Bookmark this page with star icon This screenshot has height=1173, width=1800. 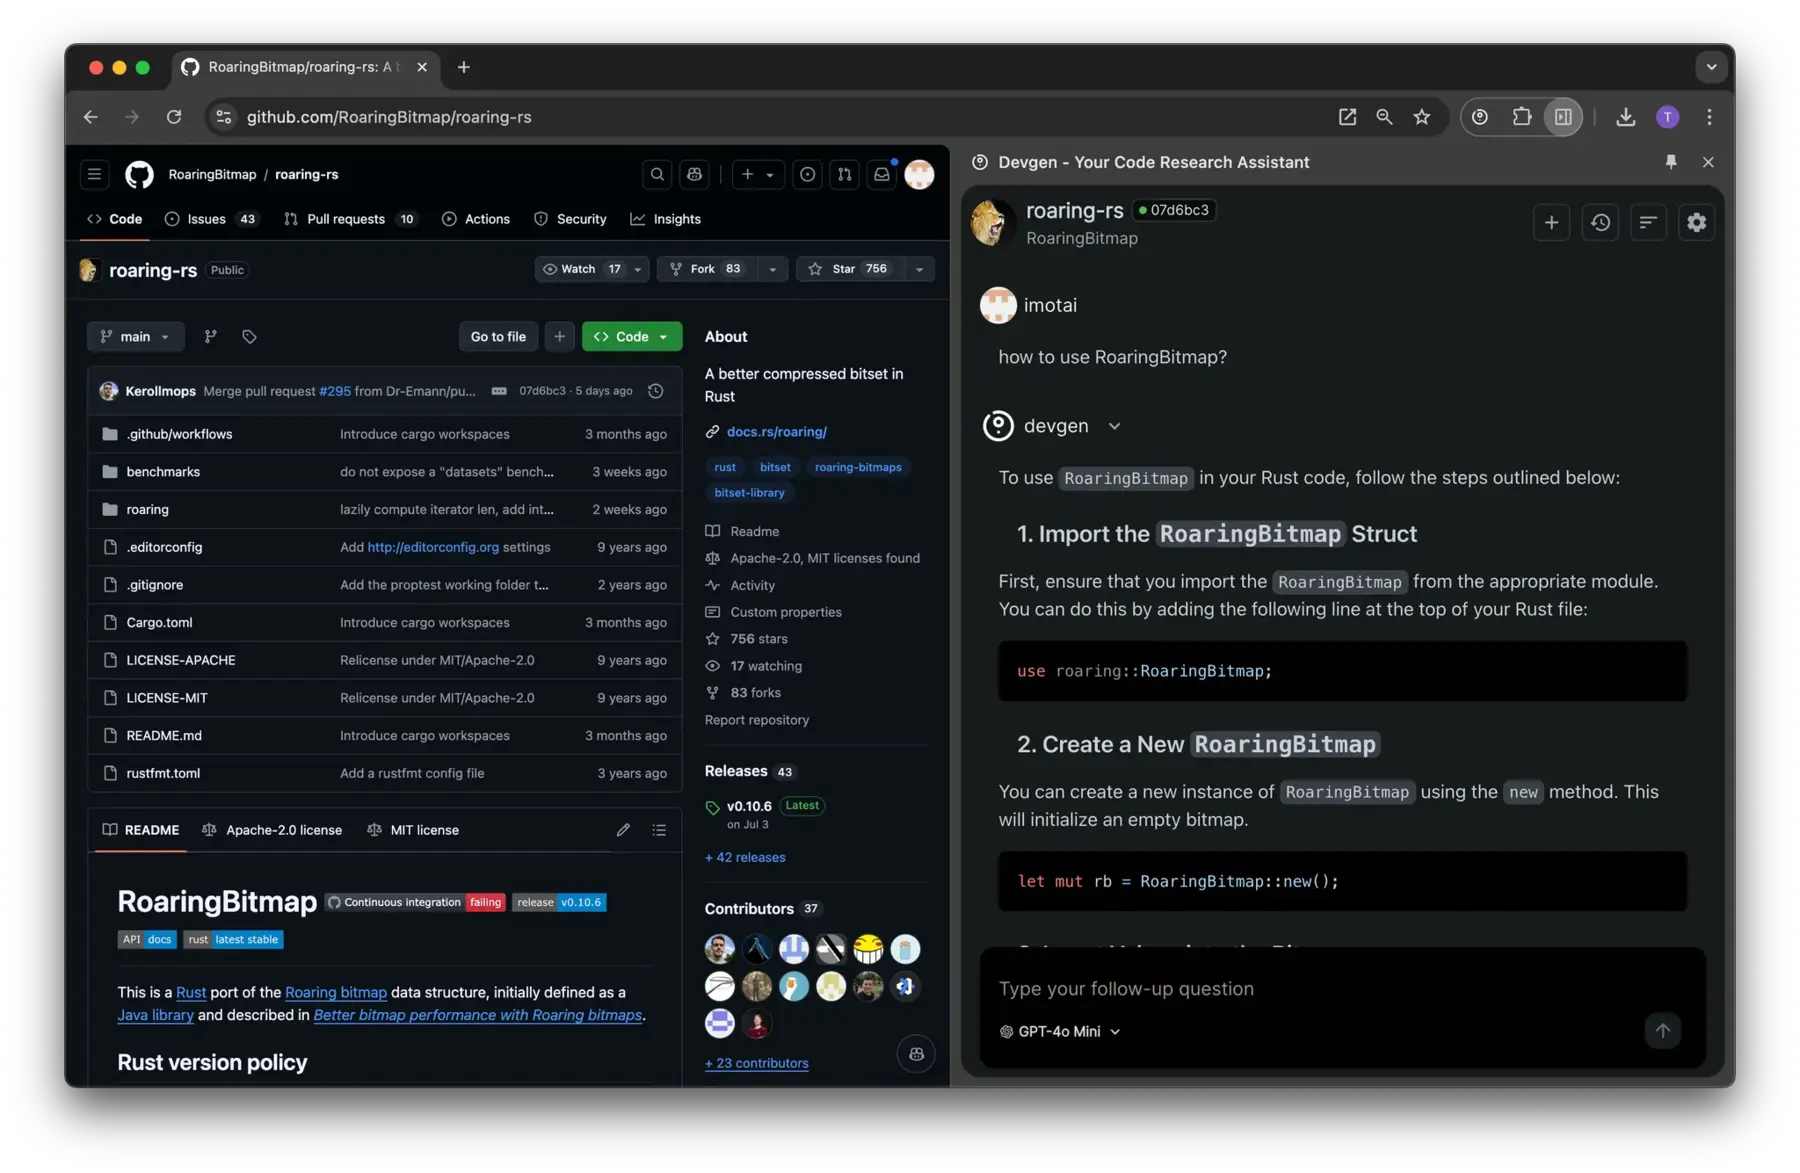1421,117
